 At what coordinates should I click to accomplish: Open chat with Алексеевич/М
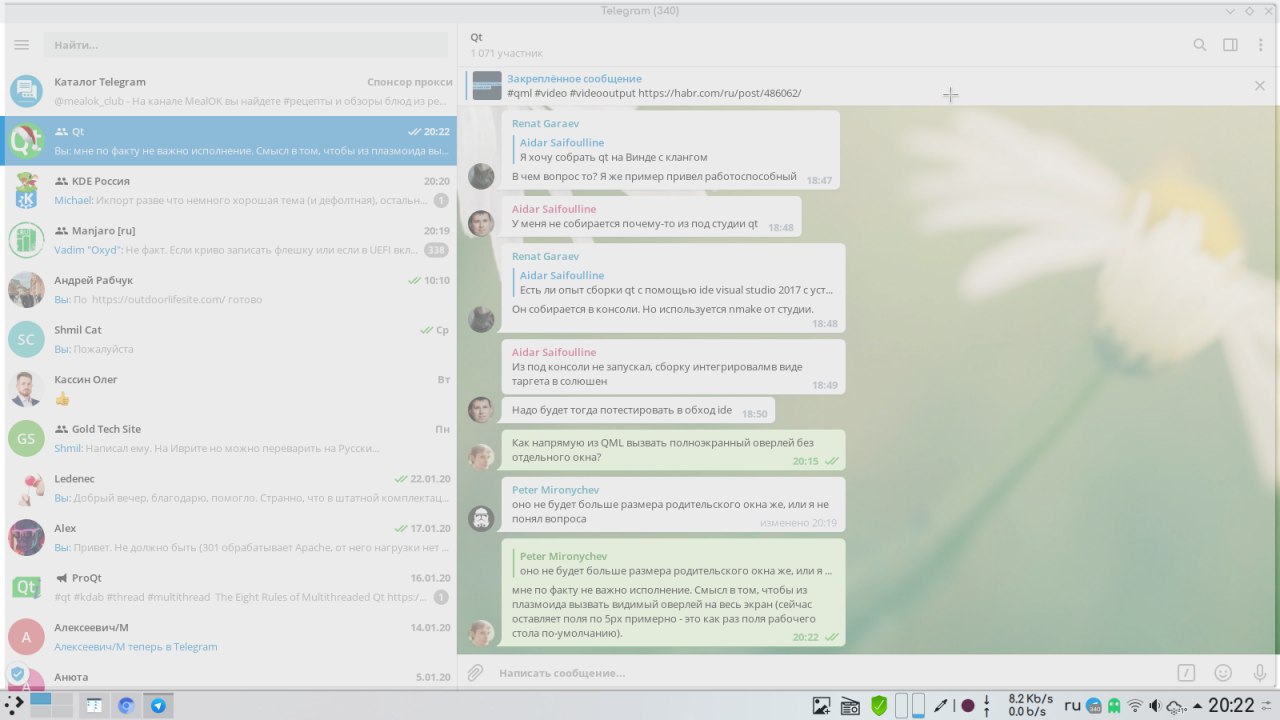point(230,636)
